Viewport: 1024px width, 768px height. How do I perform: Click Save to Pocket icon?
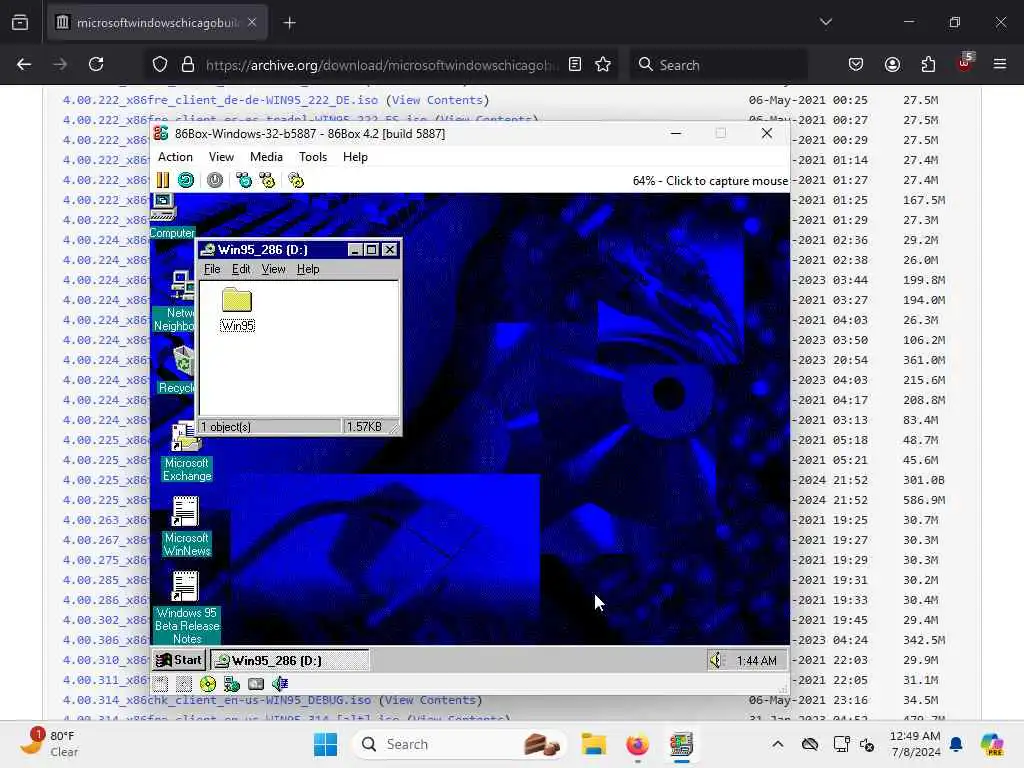856,65
